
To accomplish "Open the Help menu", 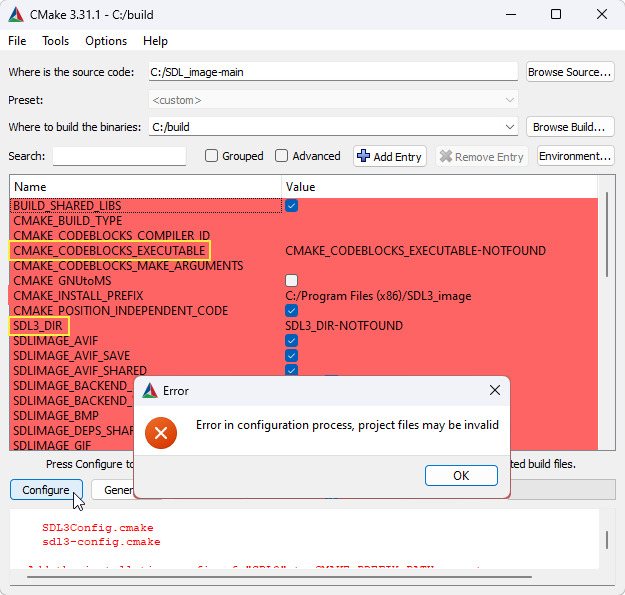I will (155, 41).
